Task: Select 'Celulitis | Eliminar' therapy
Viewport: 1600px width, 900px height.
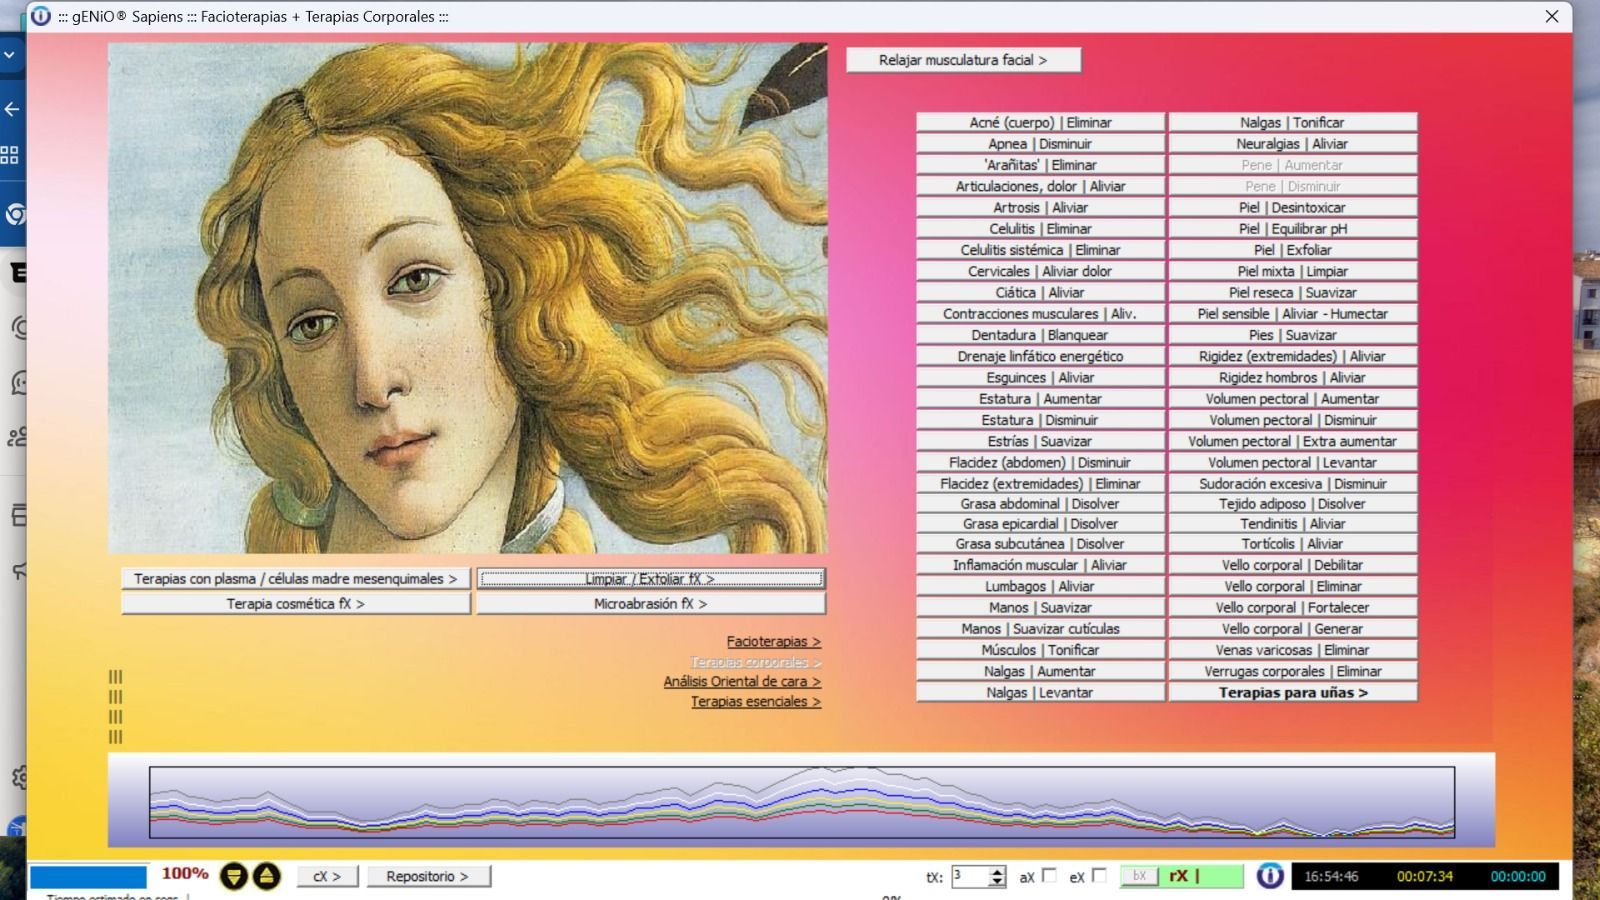Action: [1040, 229]
